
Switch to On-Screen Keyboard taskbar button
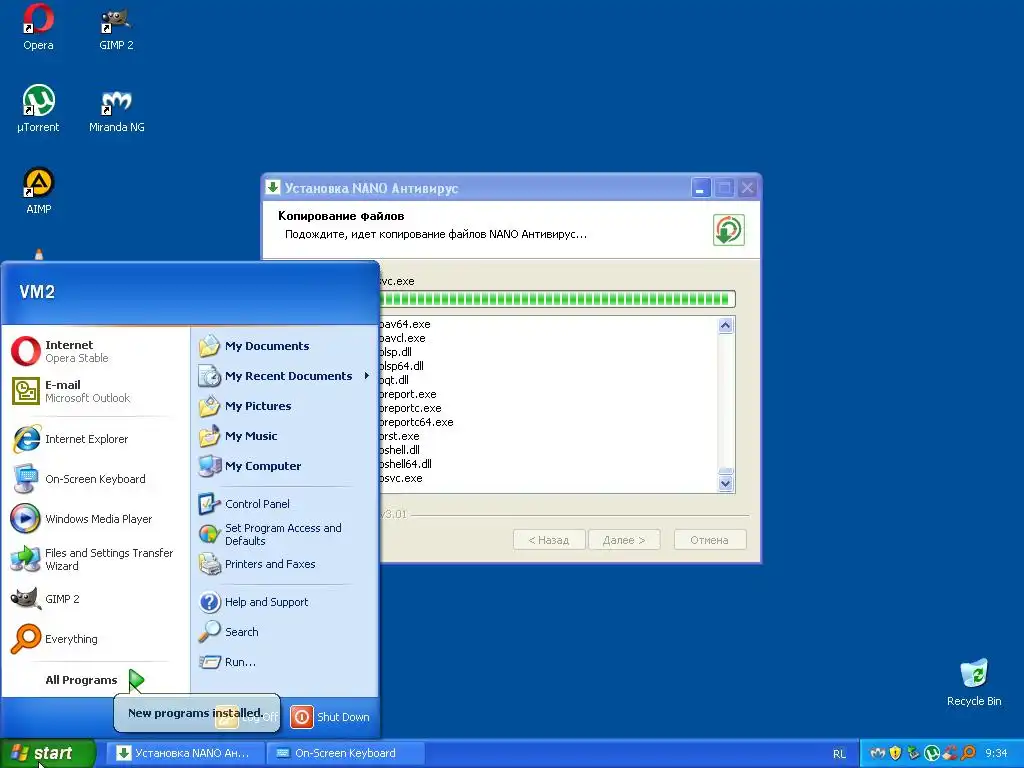click(345, 753)
